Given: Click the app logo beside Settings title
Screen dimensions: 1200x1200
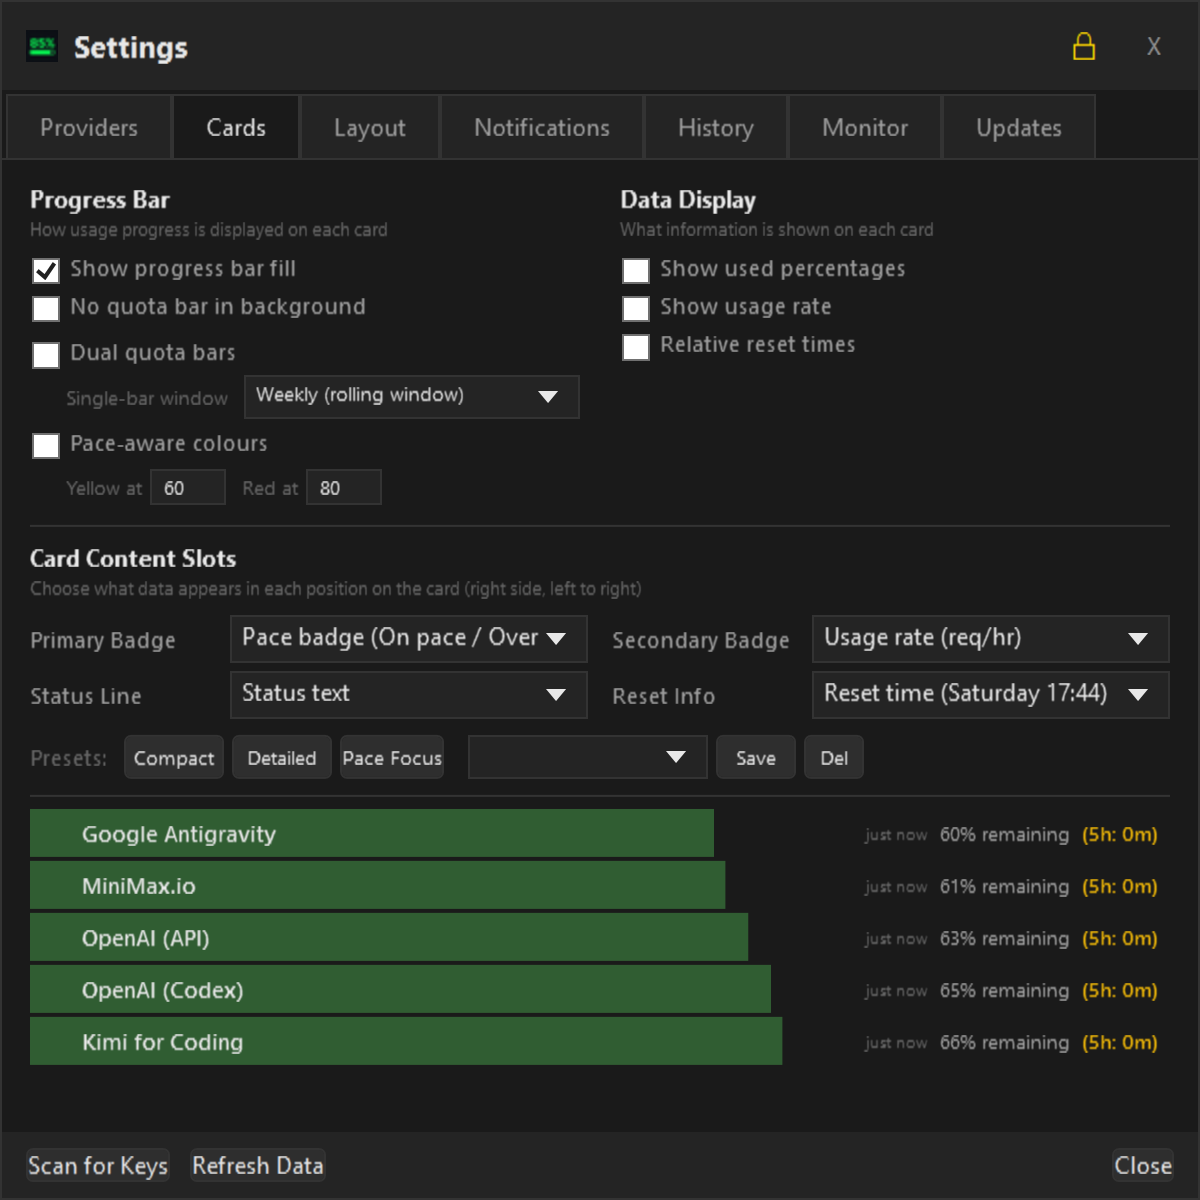Looking at the screenshot, I should tap(42, 46).
